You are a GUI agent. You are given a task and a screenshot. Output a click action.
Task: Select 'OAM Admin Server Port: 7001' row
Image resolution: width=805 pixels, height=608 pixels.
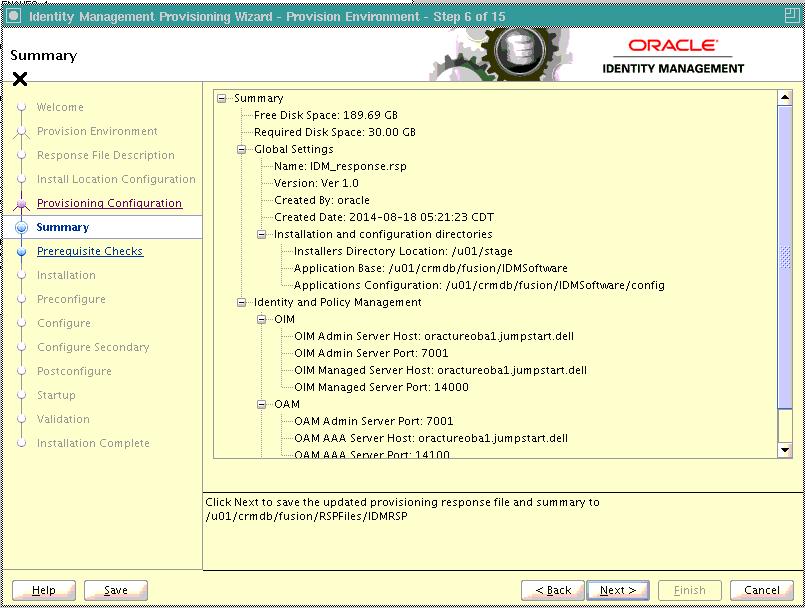tap(374, 421)
